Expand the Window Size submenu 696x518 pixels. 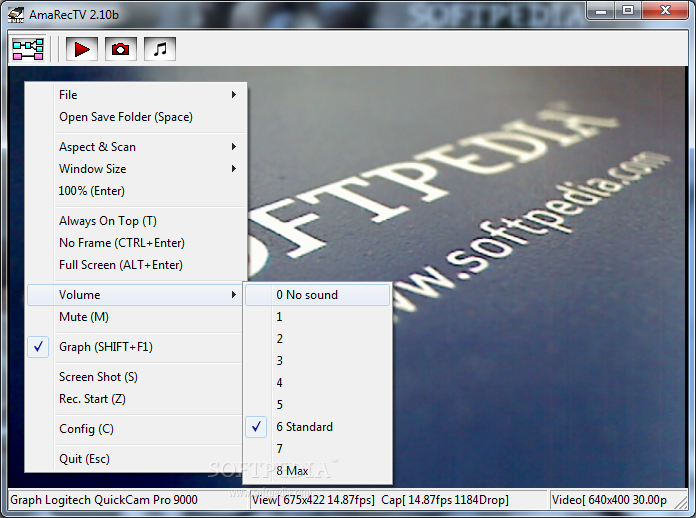pos(137,169)
